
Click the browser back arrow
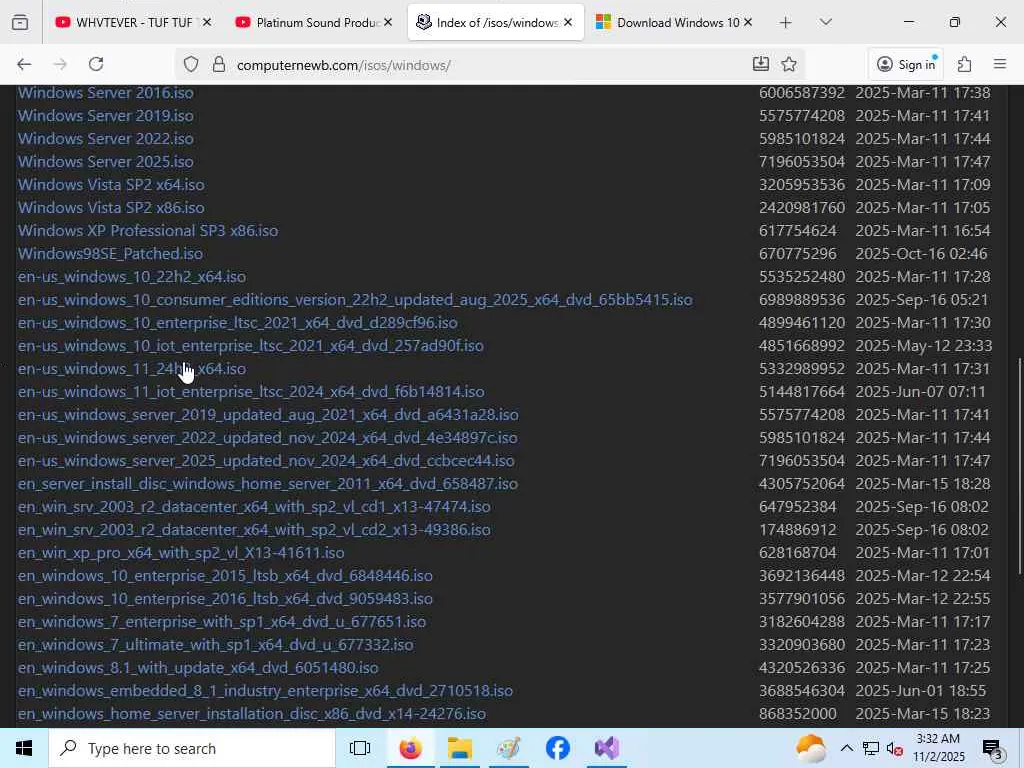pyautogui.click(x=24, y=64)
